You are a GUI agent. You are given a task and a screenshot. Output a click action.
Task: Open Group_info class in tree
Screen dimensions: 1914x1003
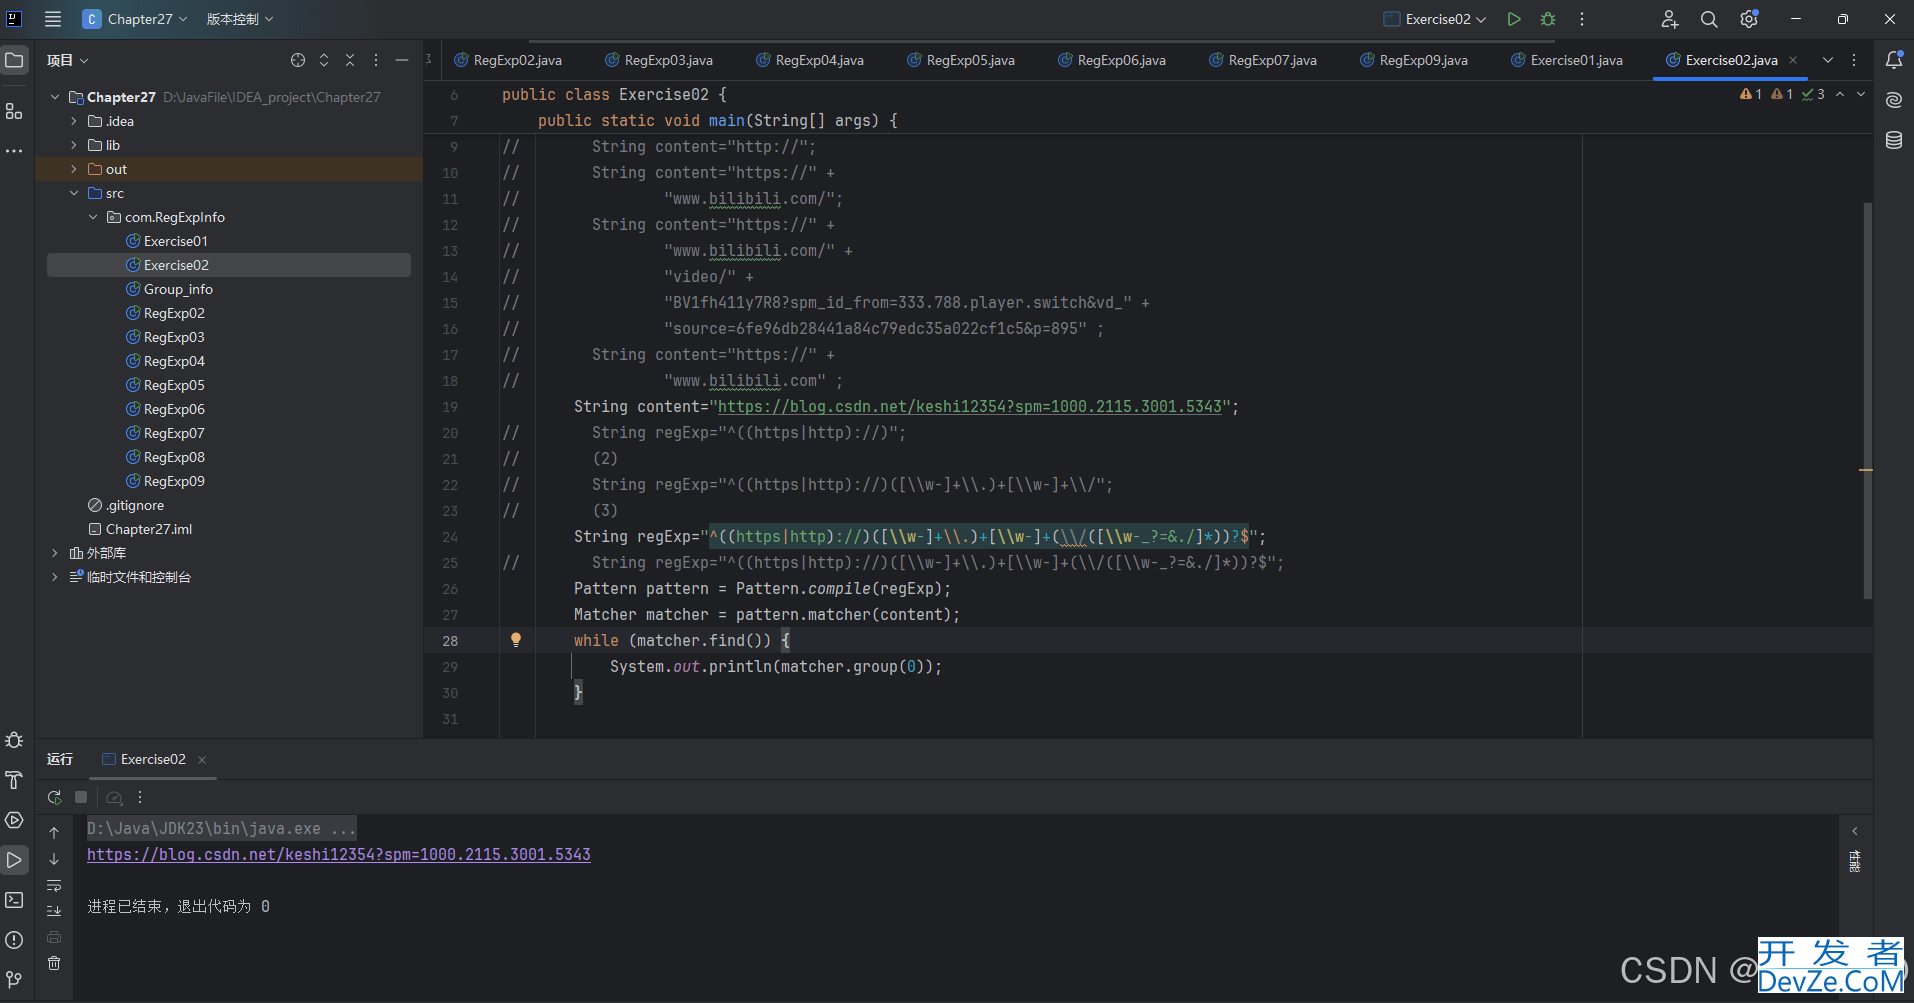click(178, 289)
